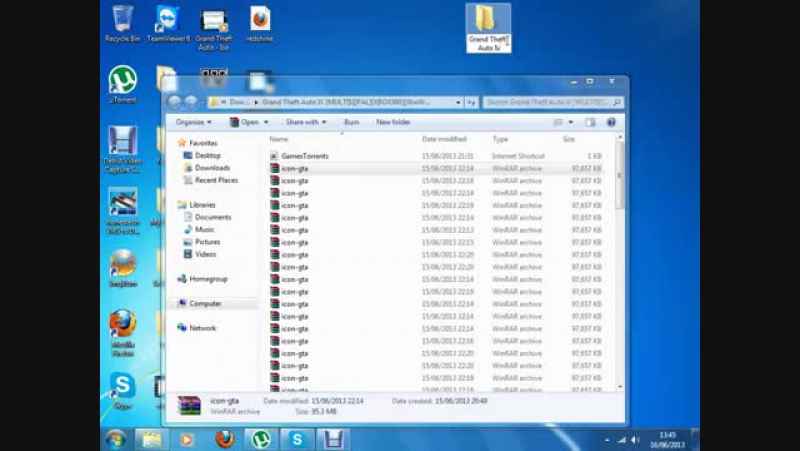Click the network signal tray icon
Image resolution: width=800 pixels, height=451 pixels.
click(x=621, y=440)
